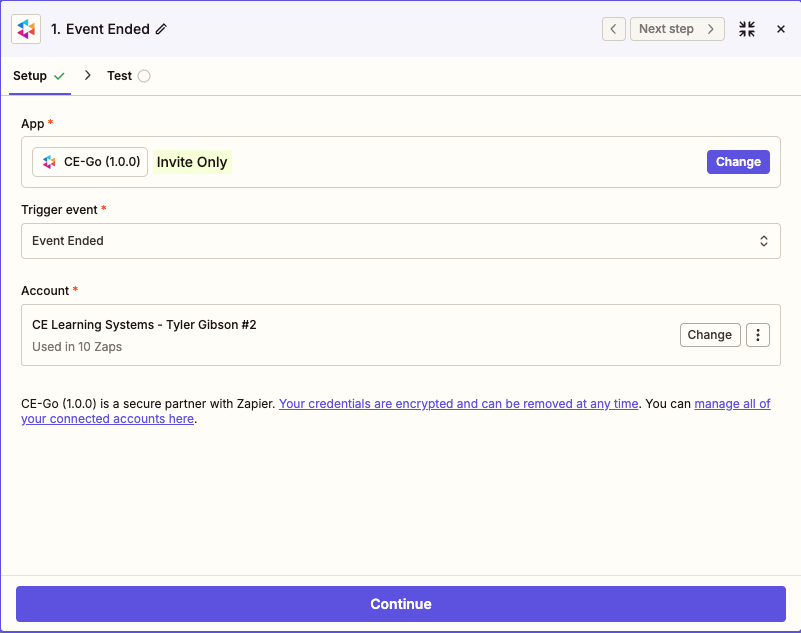The width and height of the screenshot is (801, 633).
Task: Open account options three-dot menu
Action: point(758,335)
